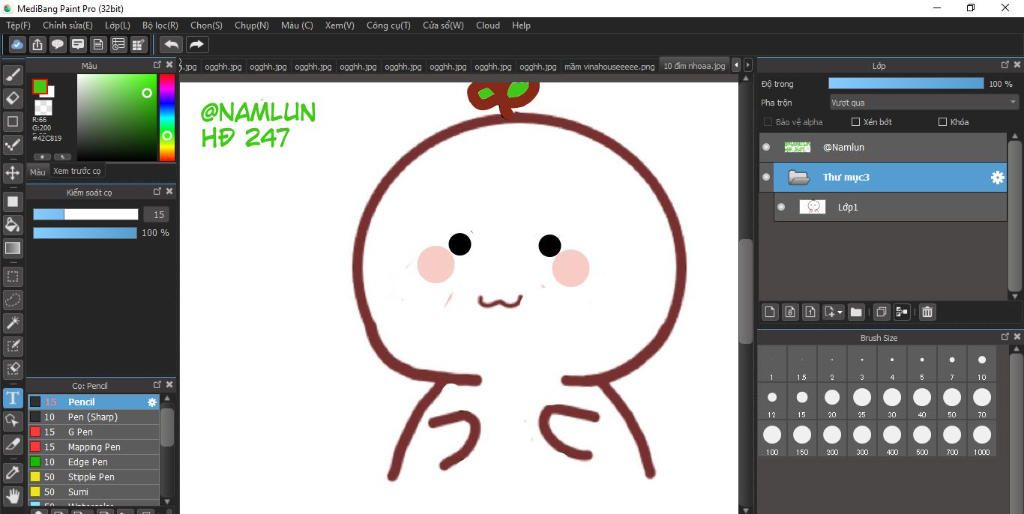The width and height of the screenshot is (1024, 514).
Task: Switch to Xem trước cọ tab
Action: point(77,171)
